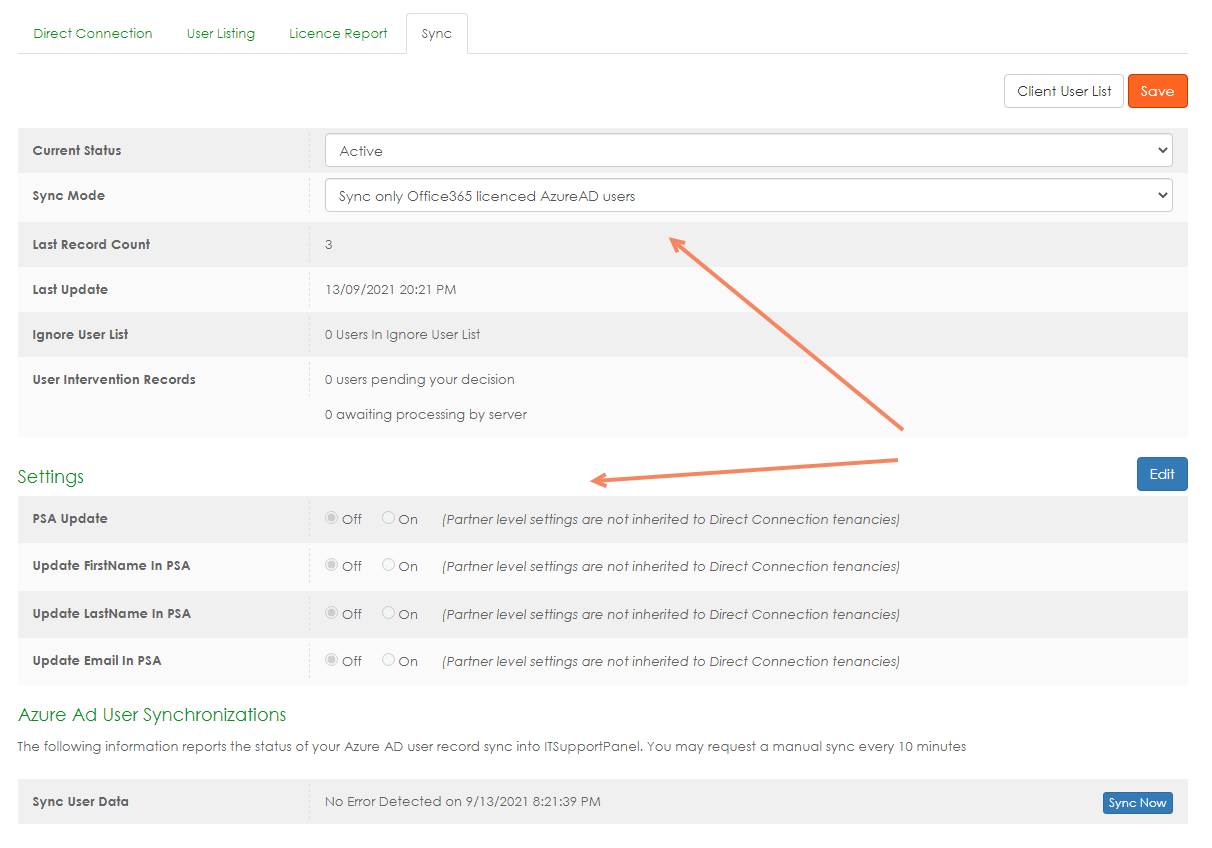This screenshot has width=1212, height=848.
Task: Expand the Sync Mode dropdown
Action: 748,196
